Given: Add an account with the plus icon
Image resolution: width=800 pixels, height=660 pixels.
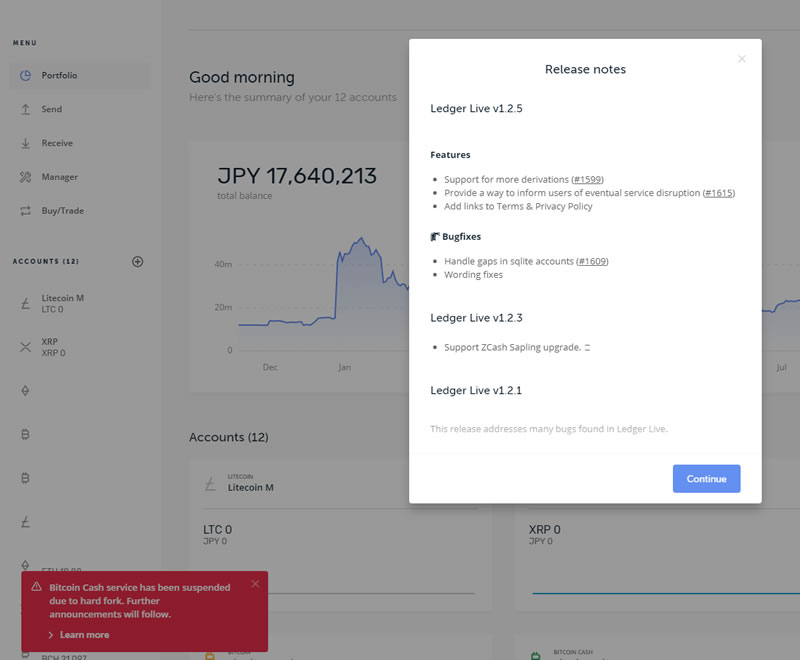Looking at the screenshot, I should [138, 262].
